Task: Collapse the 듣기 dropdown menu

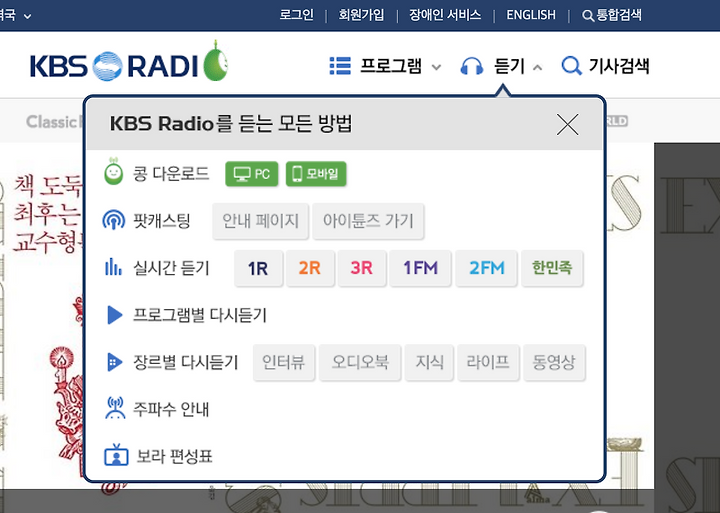Action: pyautogui.click(x=537, y=68)
